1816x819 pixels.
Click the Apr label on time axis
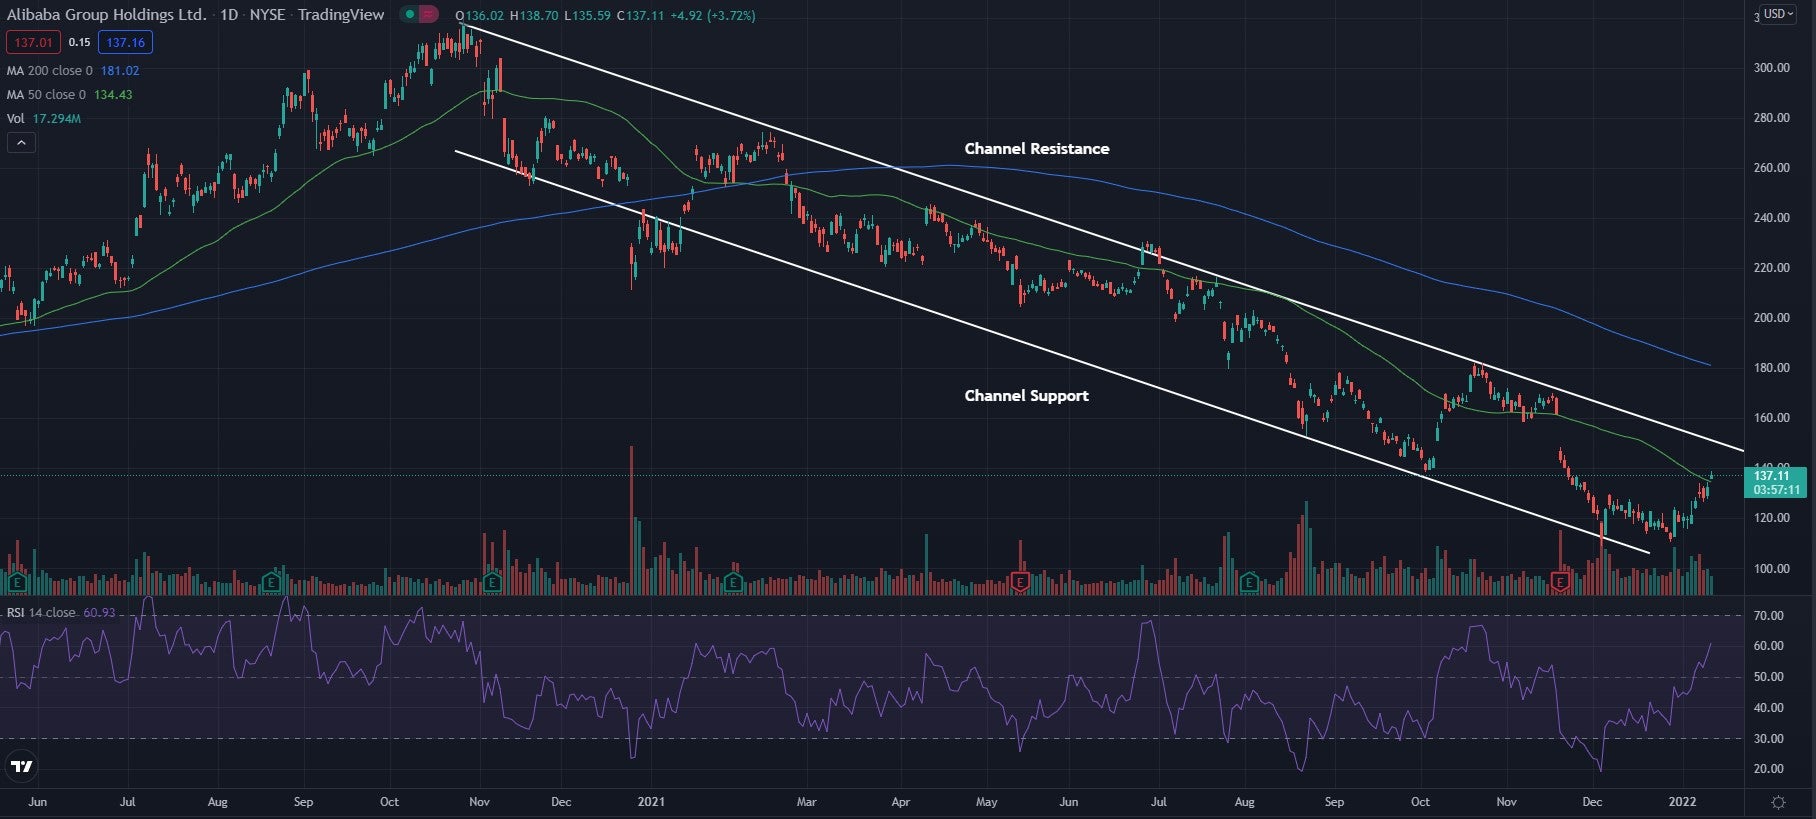(900, 802)
